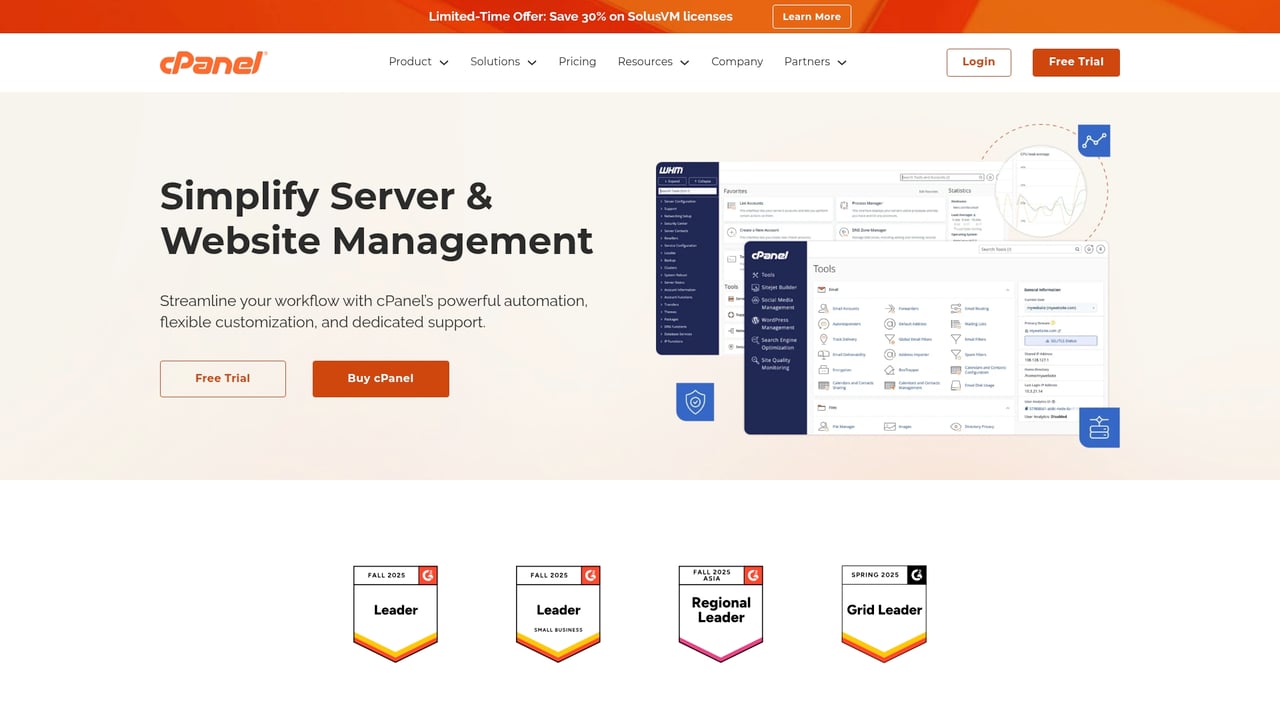The image size is (1280, 720).
Task: Expand the Product navigation dropdown
Action: click(417, 61)
